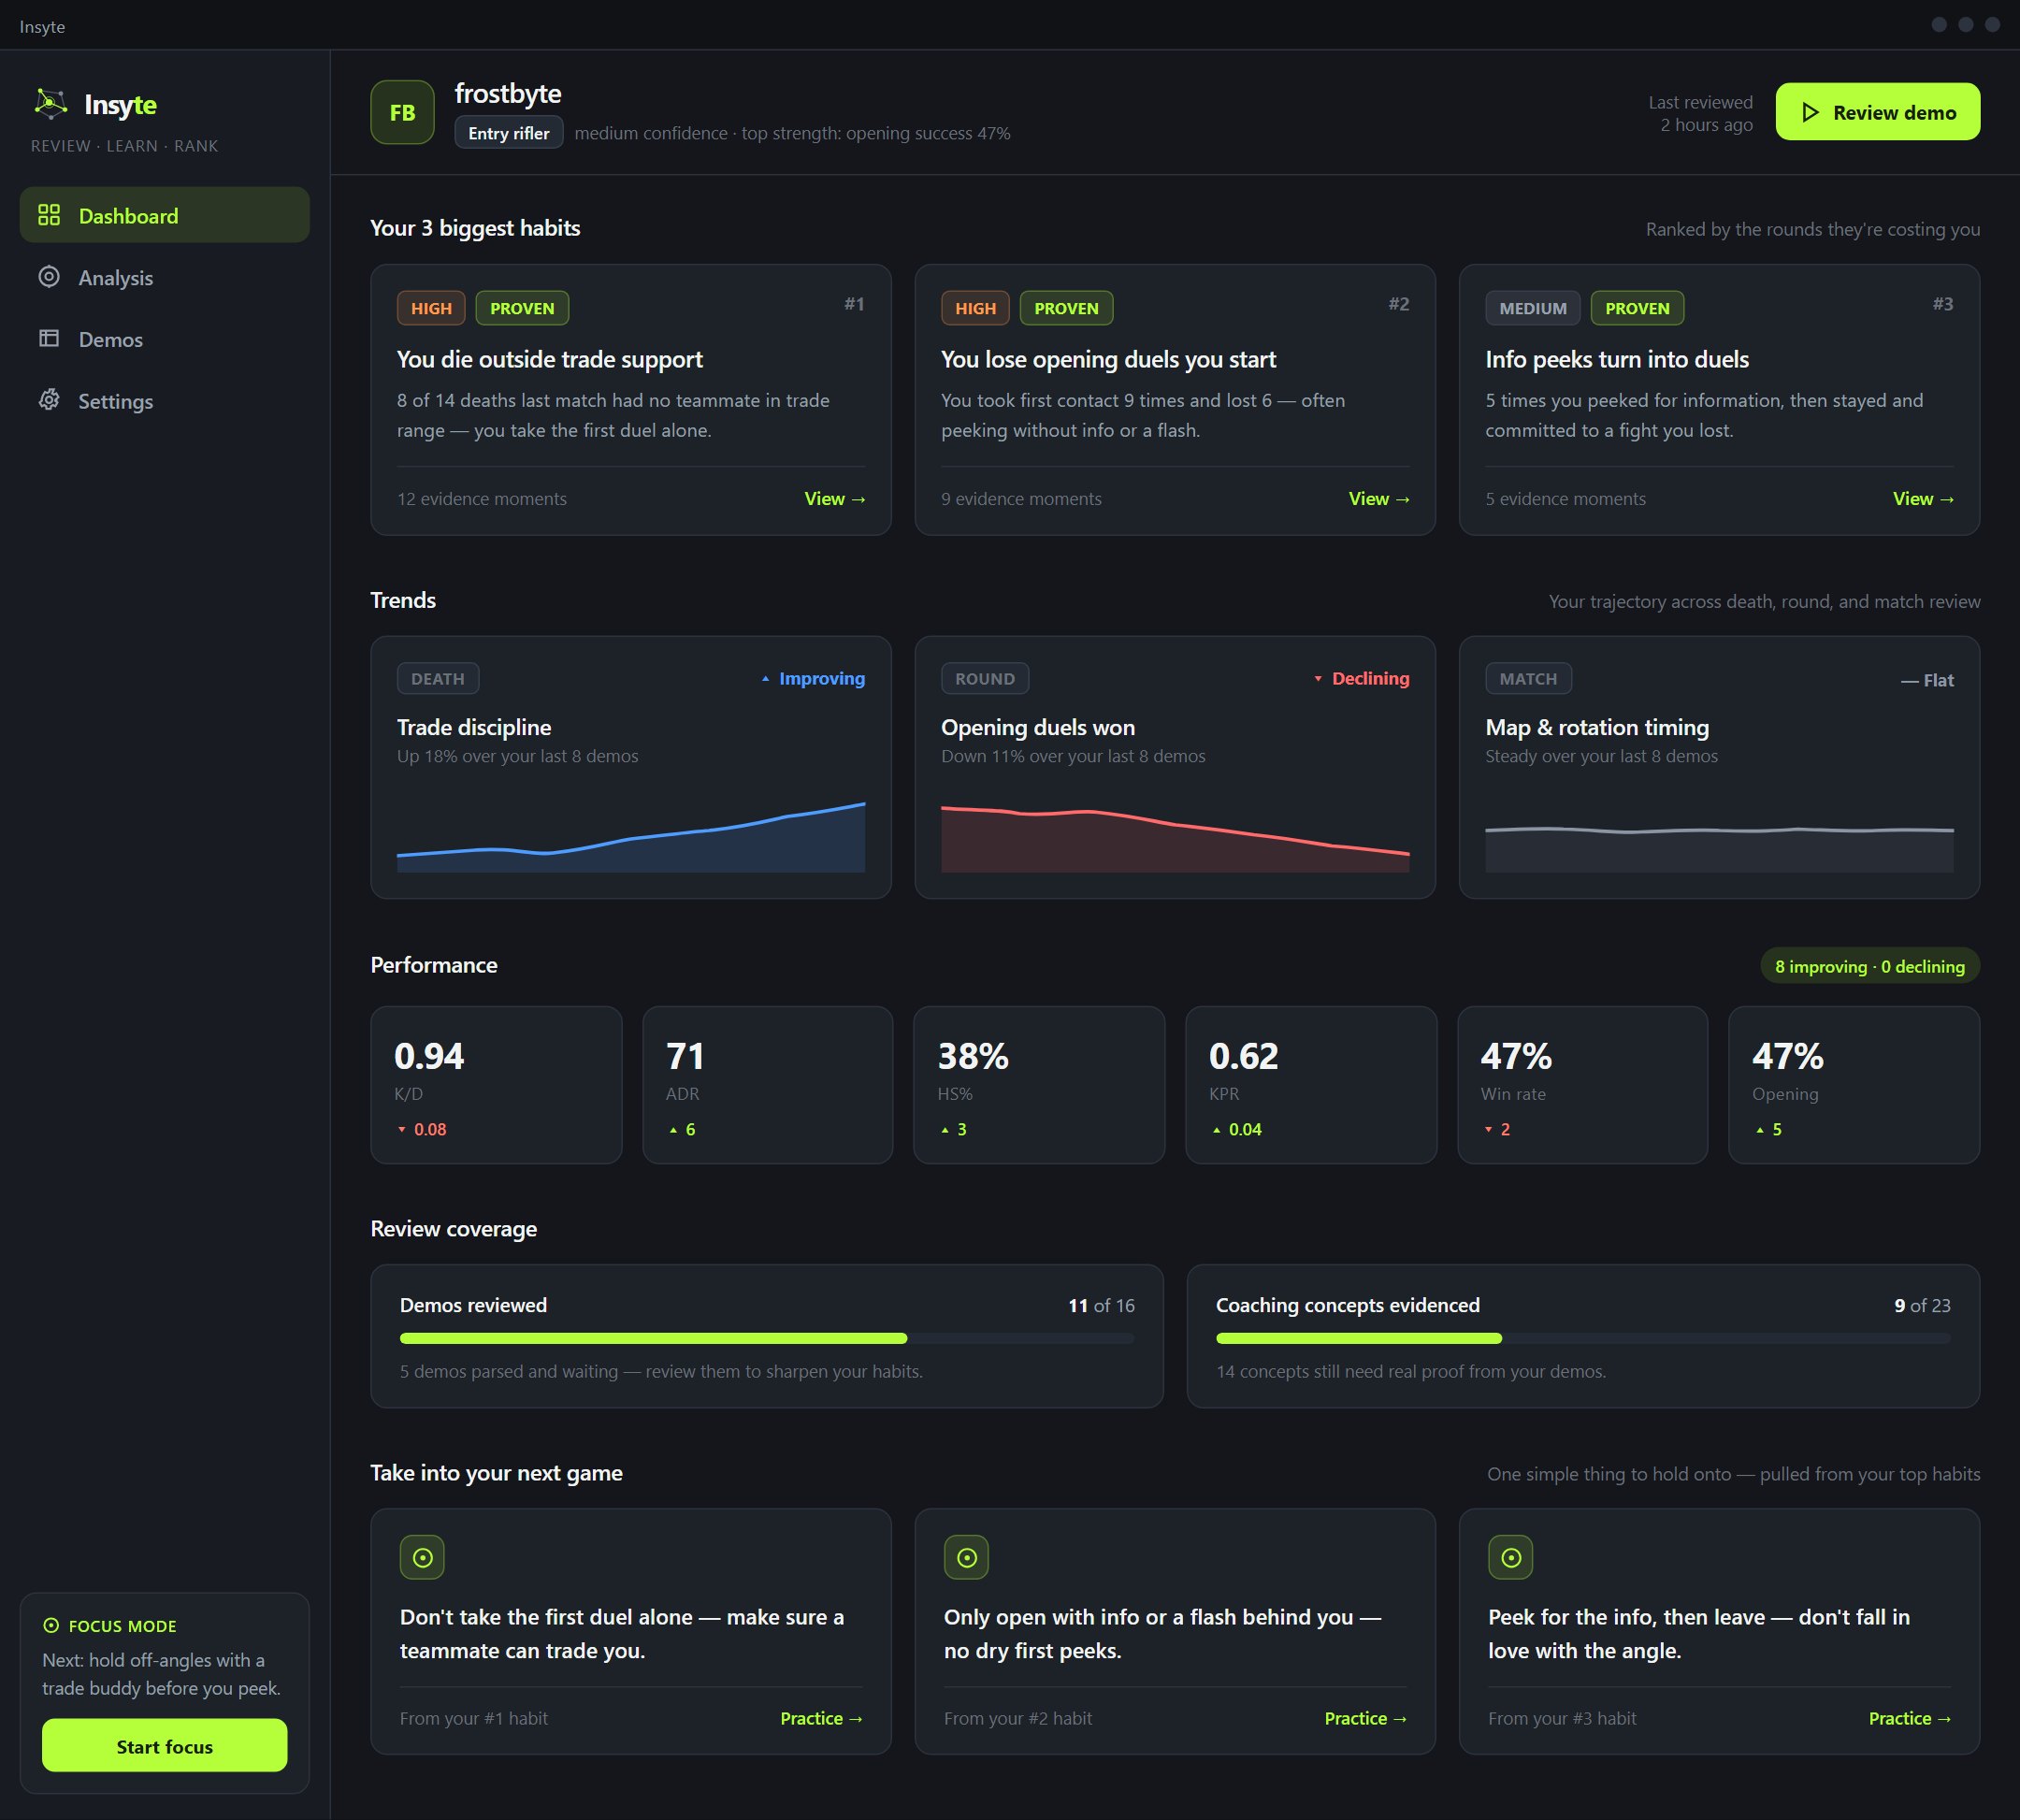The height and width of the screenshot is (1820, 2020).
Task: Go to the Analysis page
Action: pyautogui.click(x=165, y=277)
